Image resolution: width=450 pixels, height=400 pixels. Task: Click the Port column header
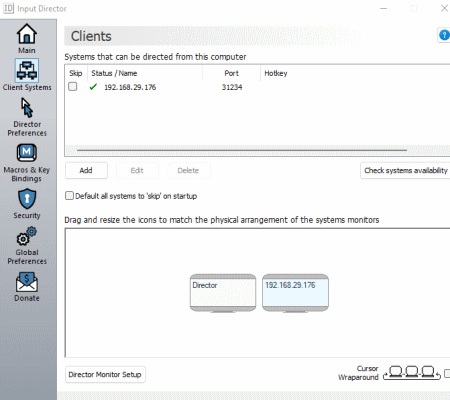click(231, 73)
